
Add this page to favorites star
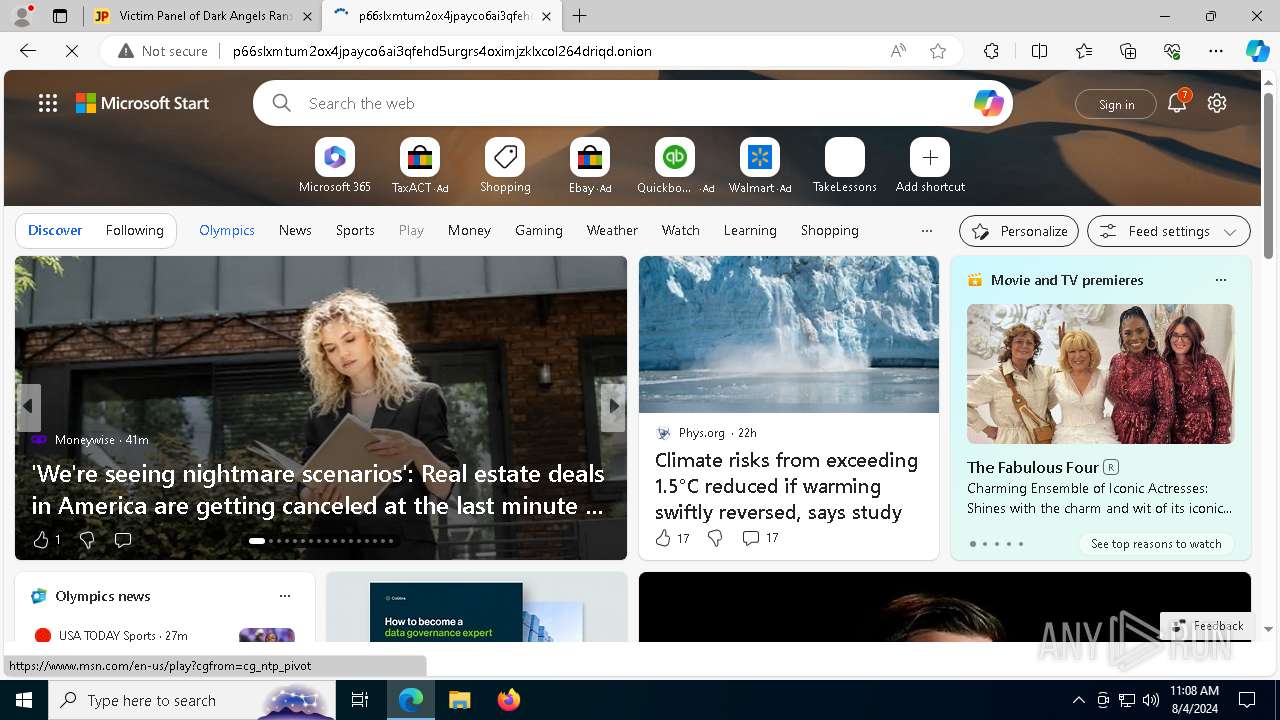point(938,51)
